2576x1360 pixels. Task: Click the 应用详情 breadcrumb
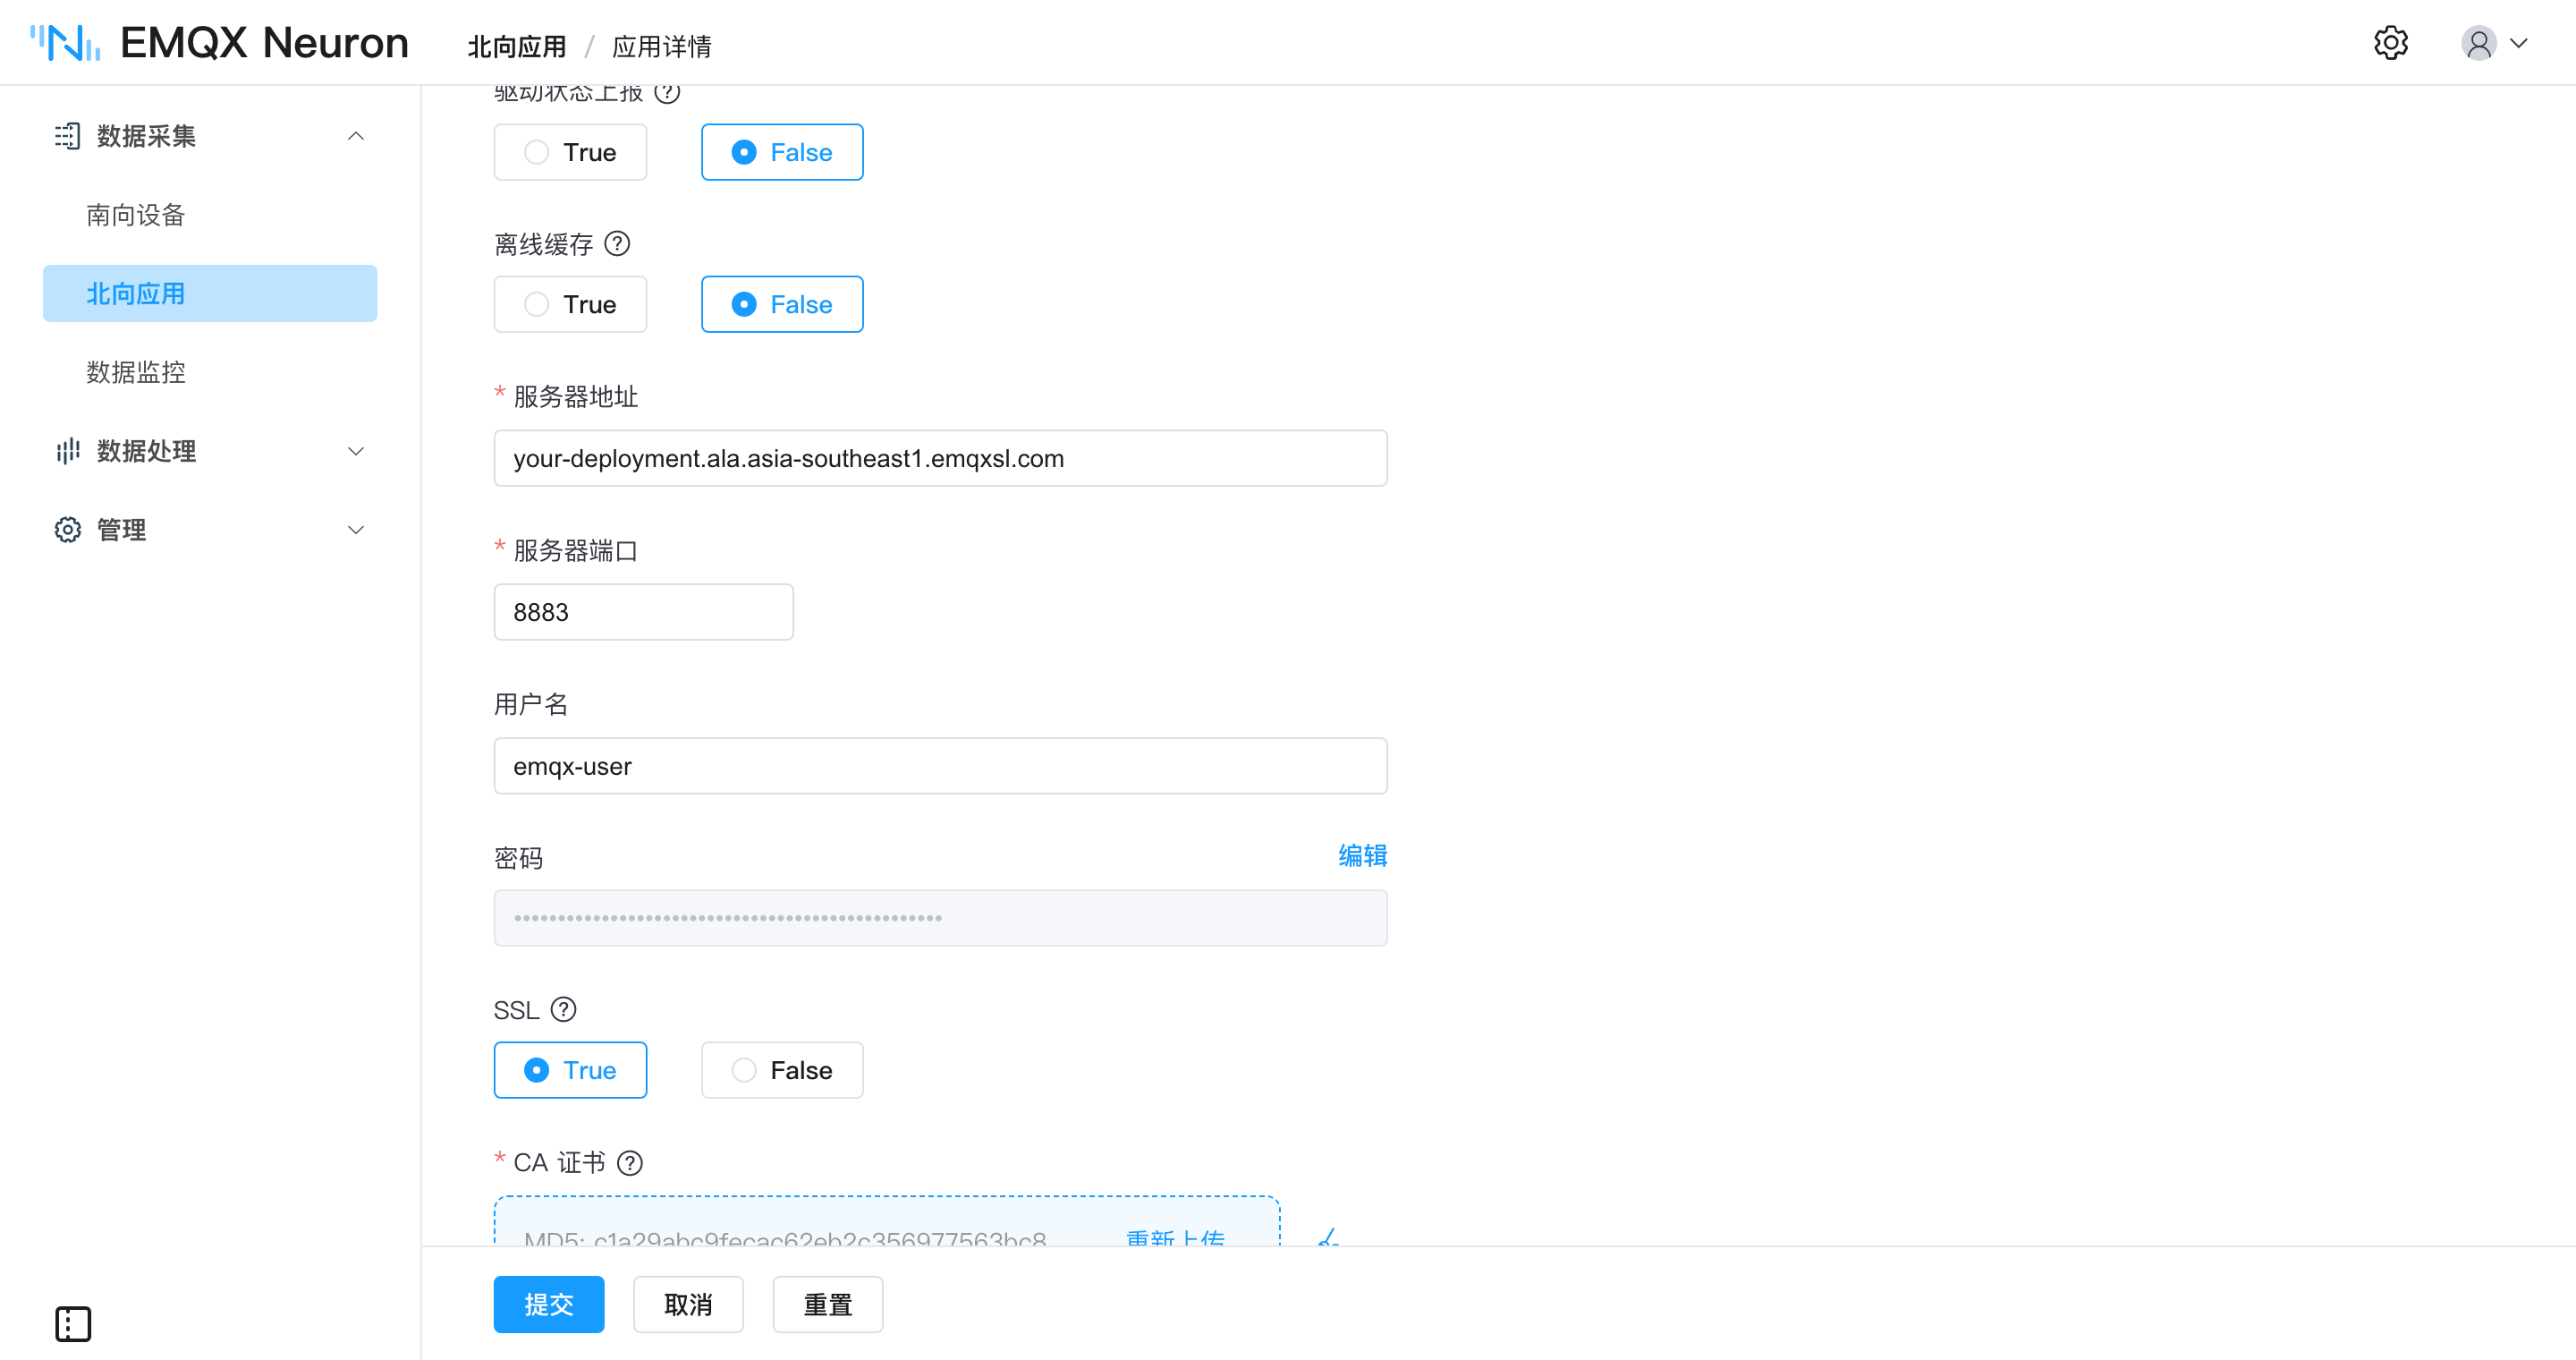[x=662, y=46]
